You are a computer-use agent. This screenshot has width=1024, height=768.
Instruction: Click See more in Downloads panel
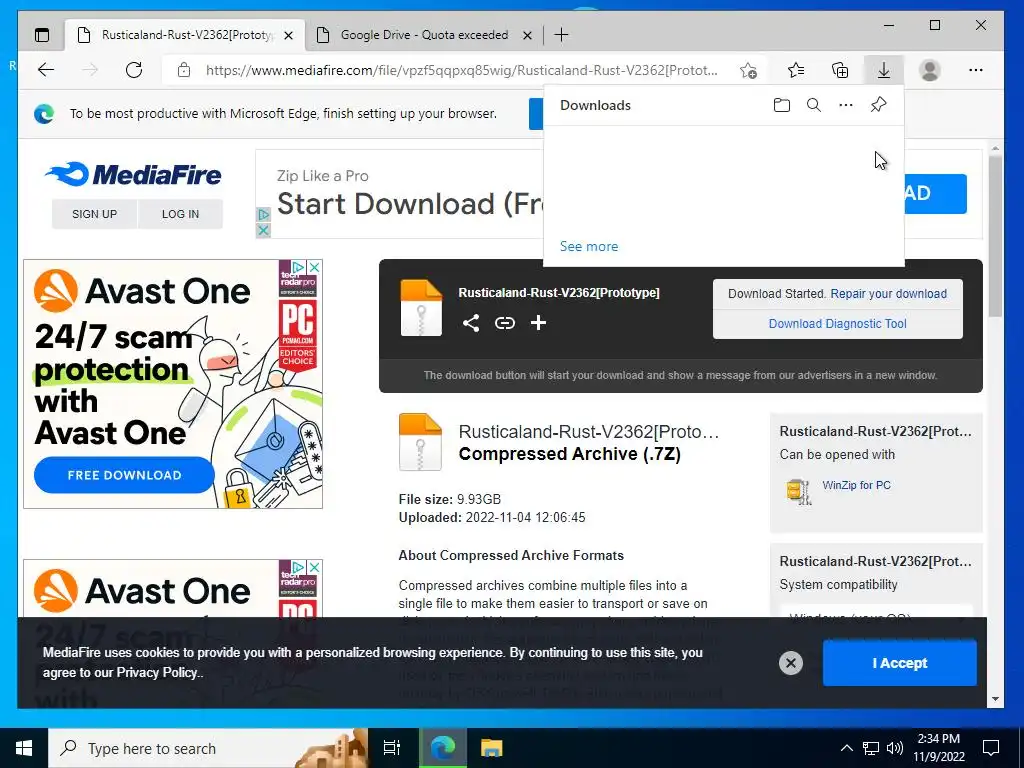pyautogui.click(x=589, y=246)
